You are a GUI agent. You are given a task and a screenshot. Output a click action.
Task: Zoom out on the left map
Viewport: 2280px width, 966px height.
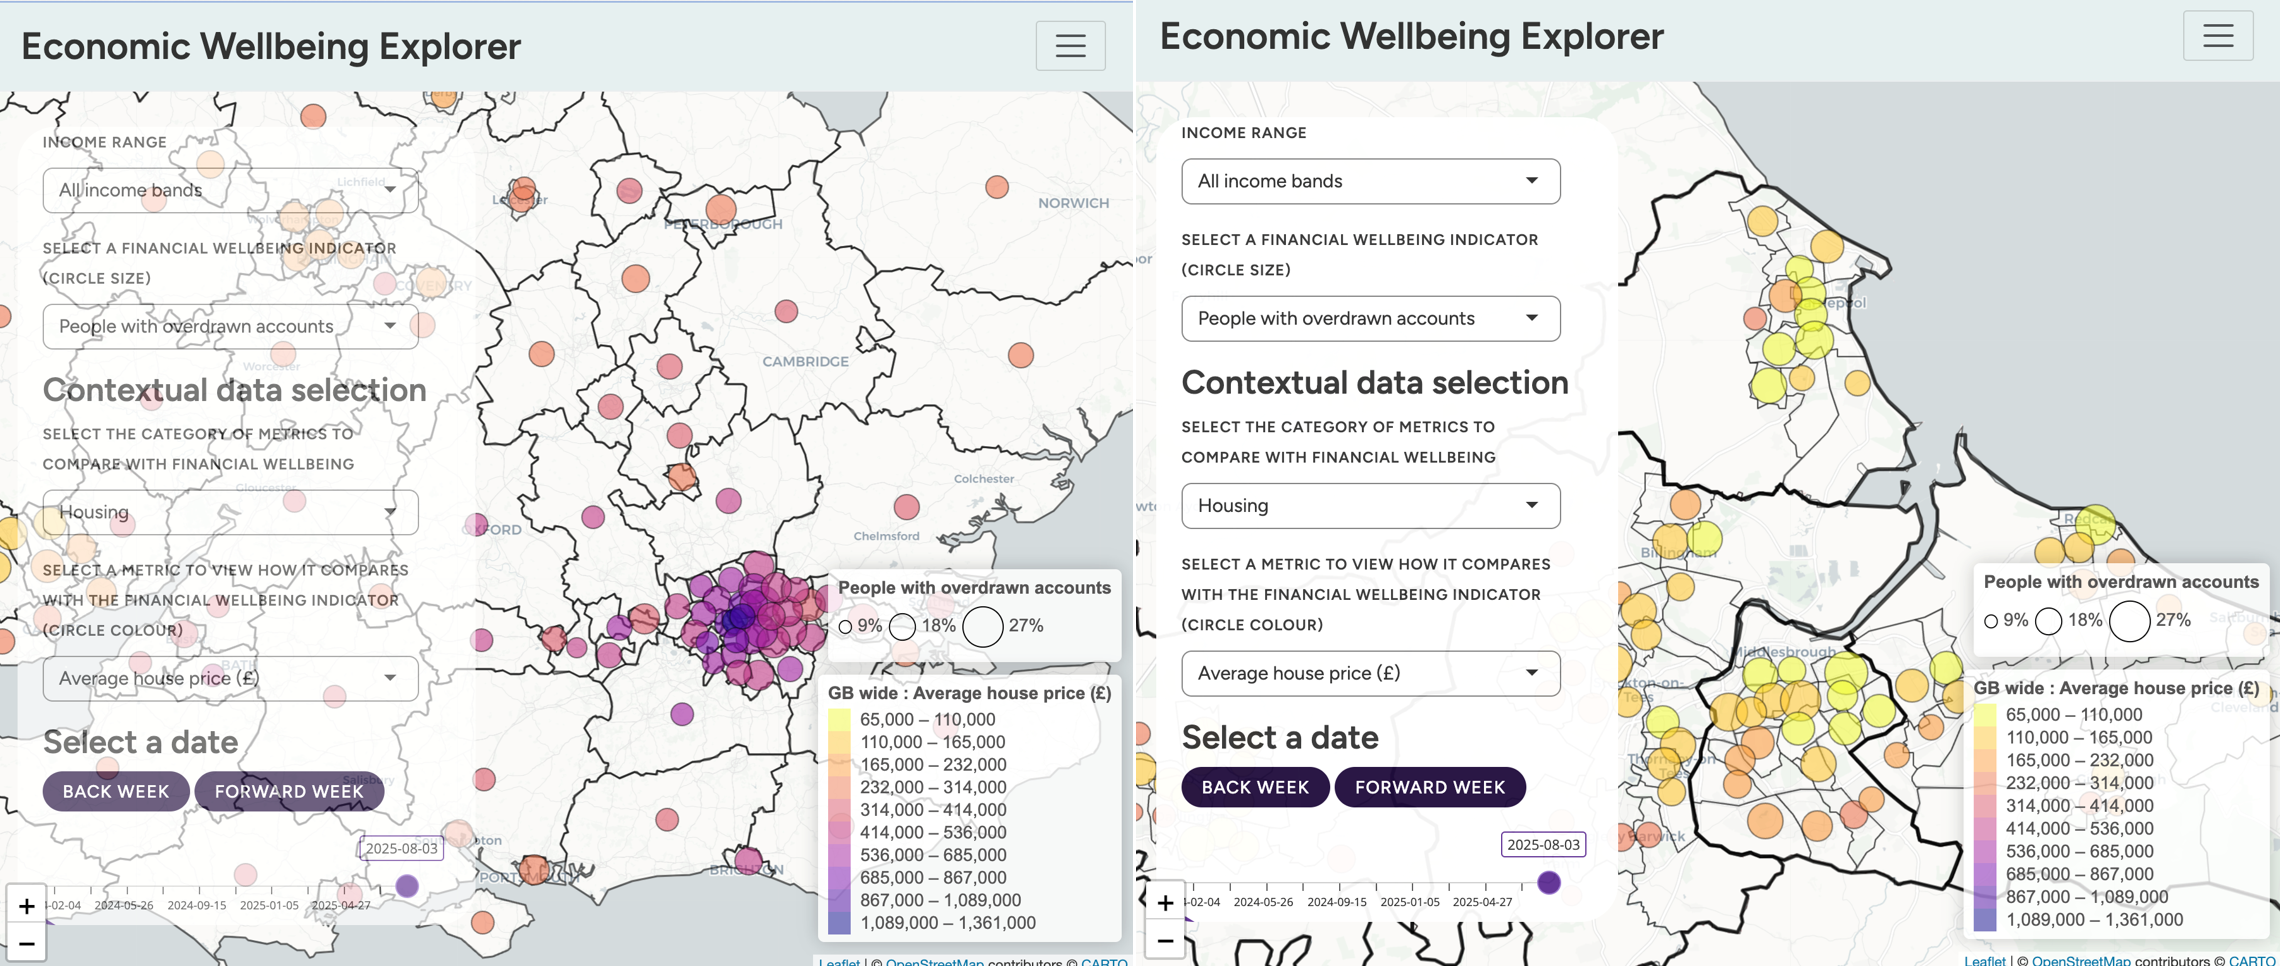click(x=27, y=943)
